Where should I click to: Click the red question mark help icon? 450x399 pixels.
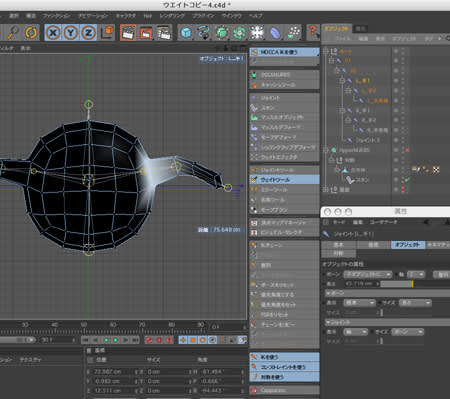[313, 32]
